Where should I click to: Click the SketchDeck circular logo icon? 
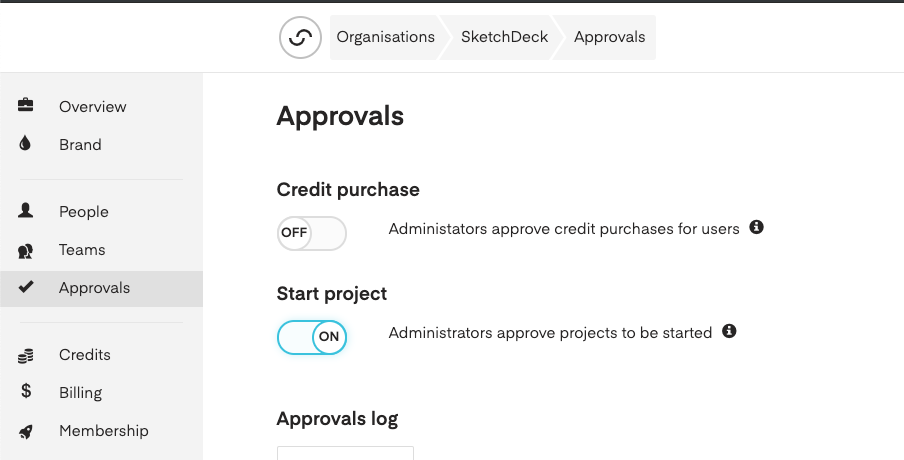point(300,37)
